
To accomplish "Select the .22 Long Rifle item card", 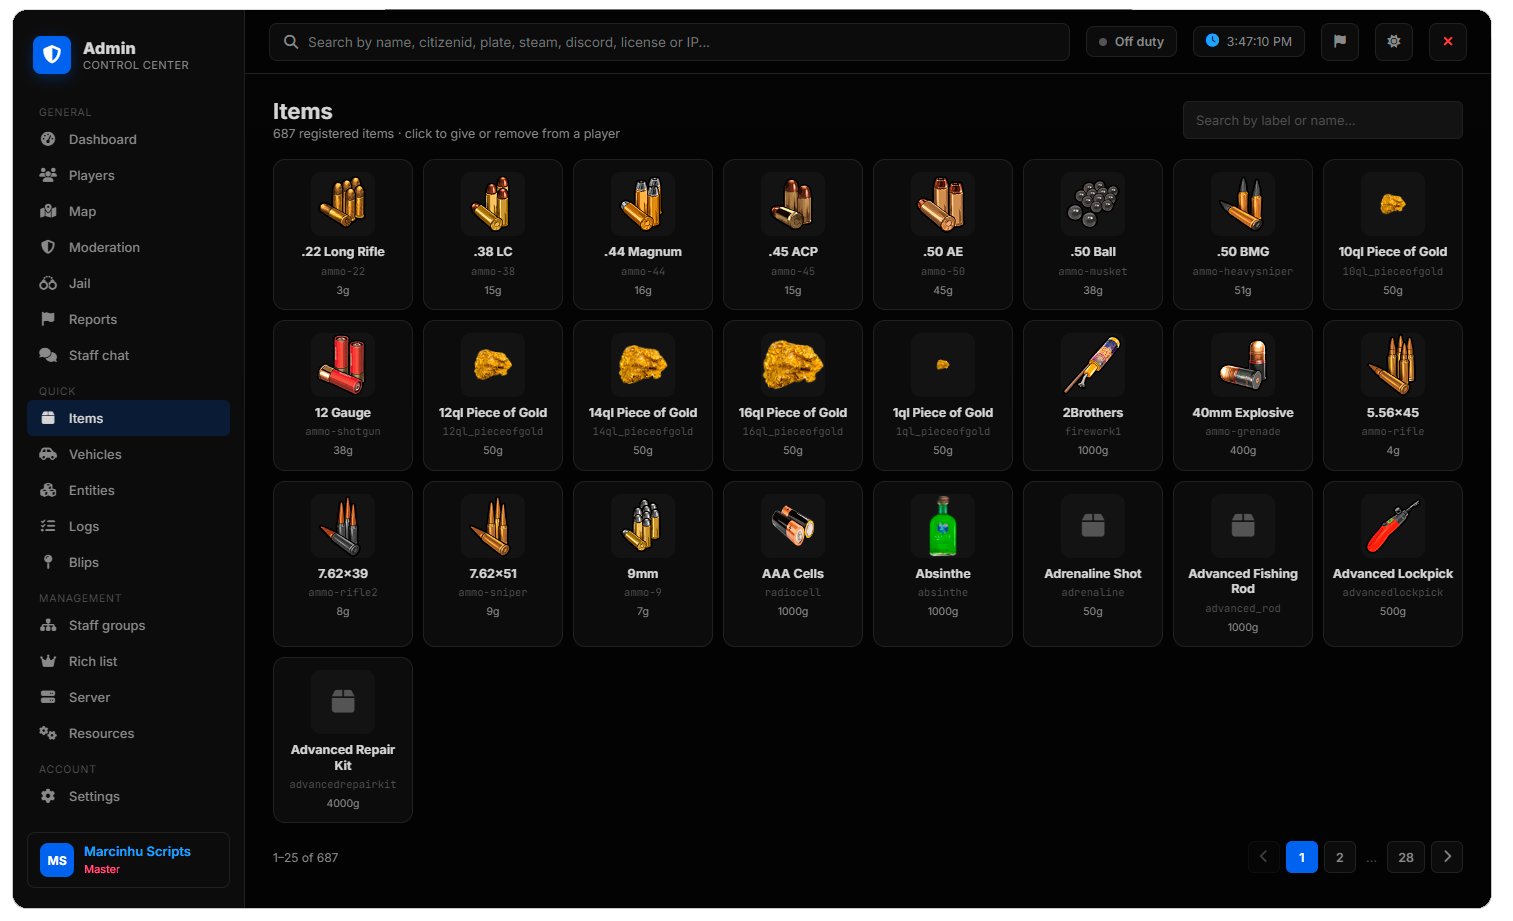I will point(343,234).
